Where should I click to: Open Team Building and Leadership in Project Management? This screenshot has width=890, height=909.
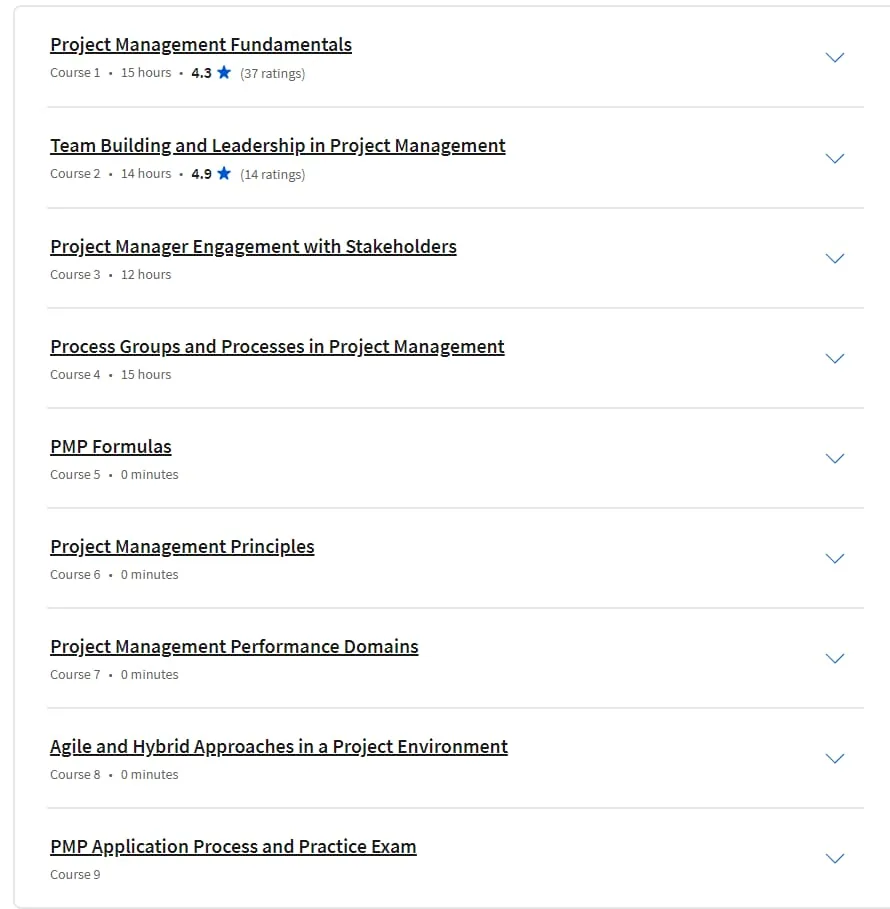coord(278,146)
